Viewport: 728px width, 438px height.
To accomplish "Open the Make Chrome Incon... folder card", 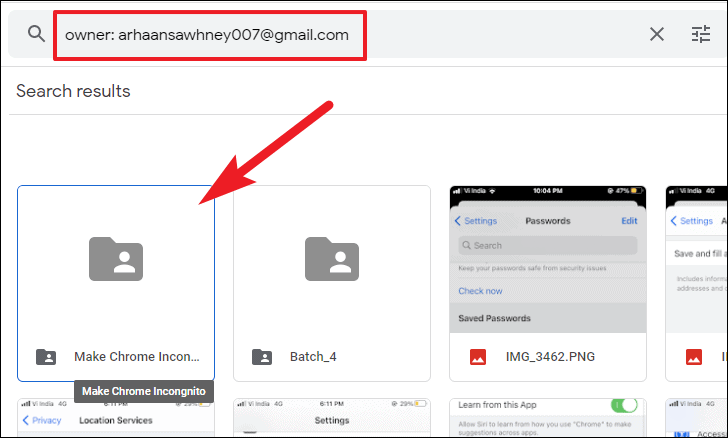I will (116, 283).
